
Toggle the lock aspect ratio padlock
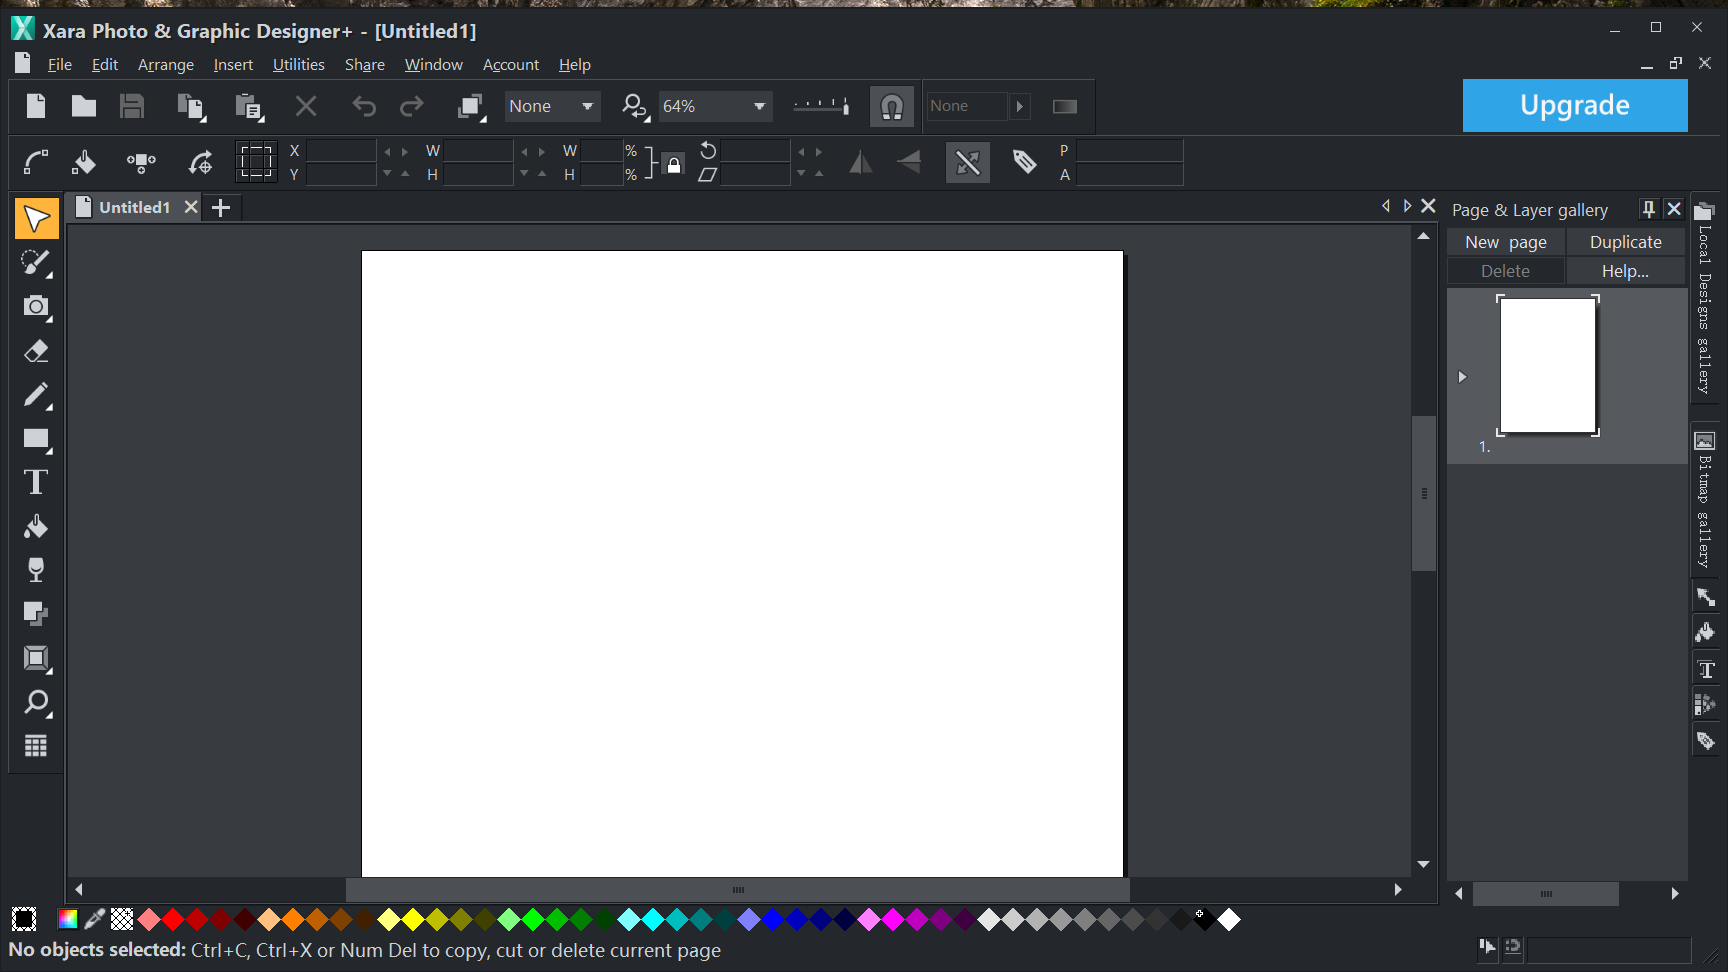click(674, 165)
